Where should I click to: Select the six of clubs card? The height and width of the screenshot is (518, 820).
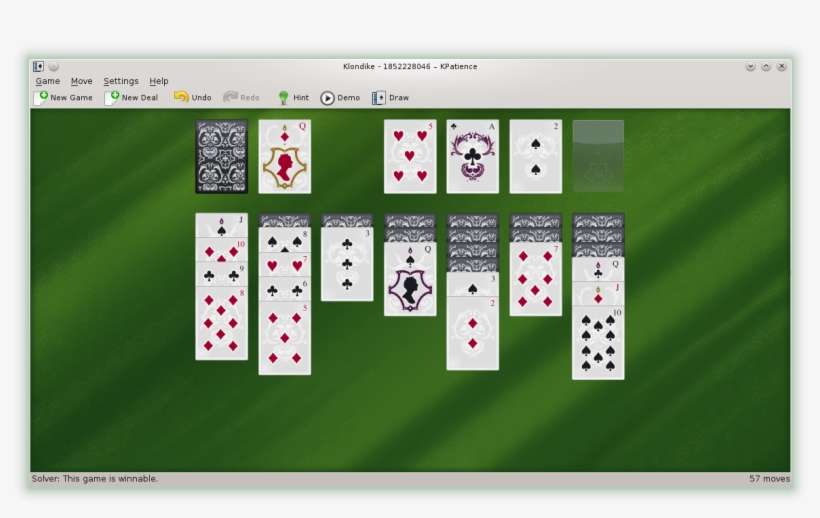(x=284, y=289)
